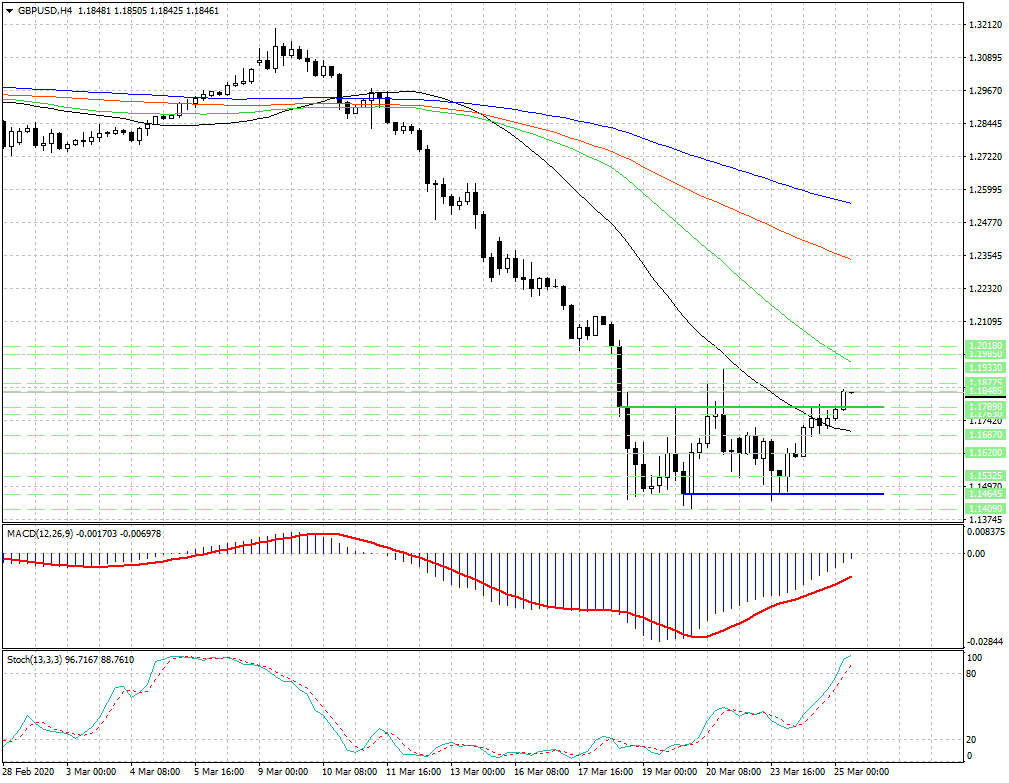Click the 5 Mar 16:00 time label
This screenshot has height=783, width=1009.
coord(219,771)
